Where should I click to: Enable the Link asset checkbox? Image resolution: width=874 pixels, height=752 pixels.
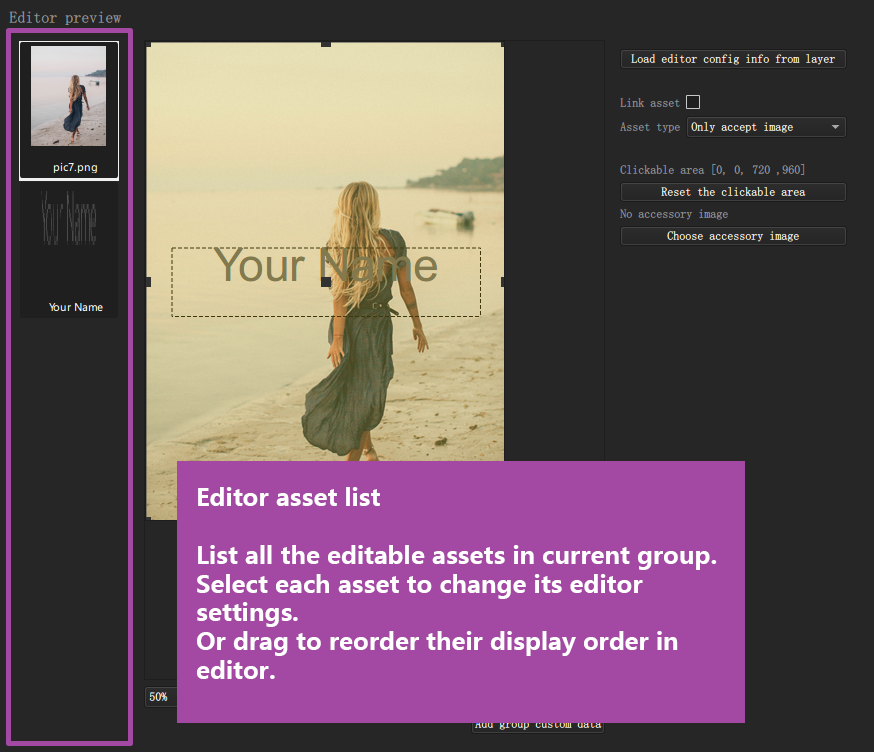[693, 103]
